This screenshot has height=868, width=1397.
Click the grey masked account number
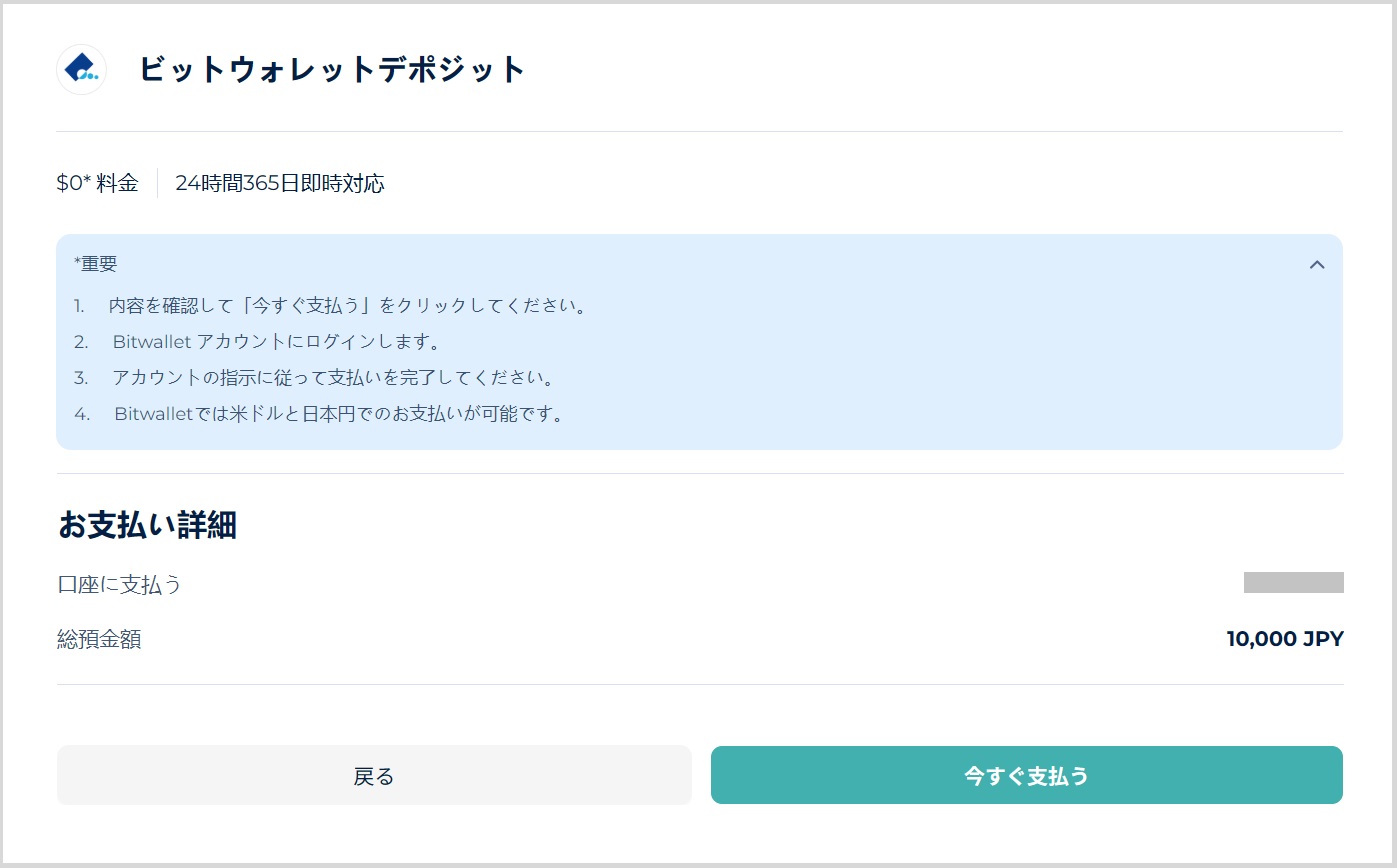pos(1293,583)
